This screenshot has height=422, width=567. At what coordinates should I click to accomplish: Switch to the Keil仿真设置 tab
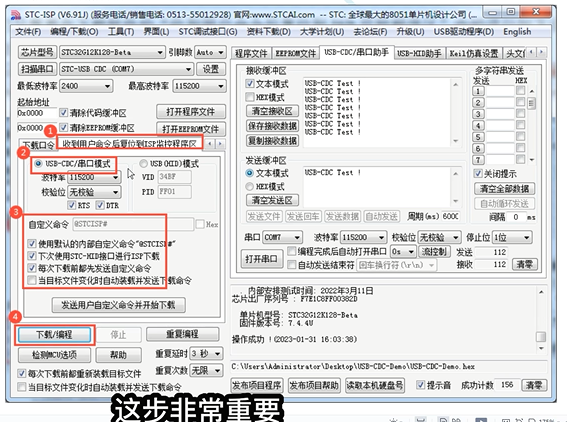coord(473,54)
